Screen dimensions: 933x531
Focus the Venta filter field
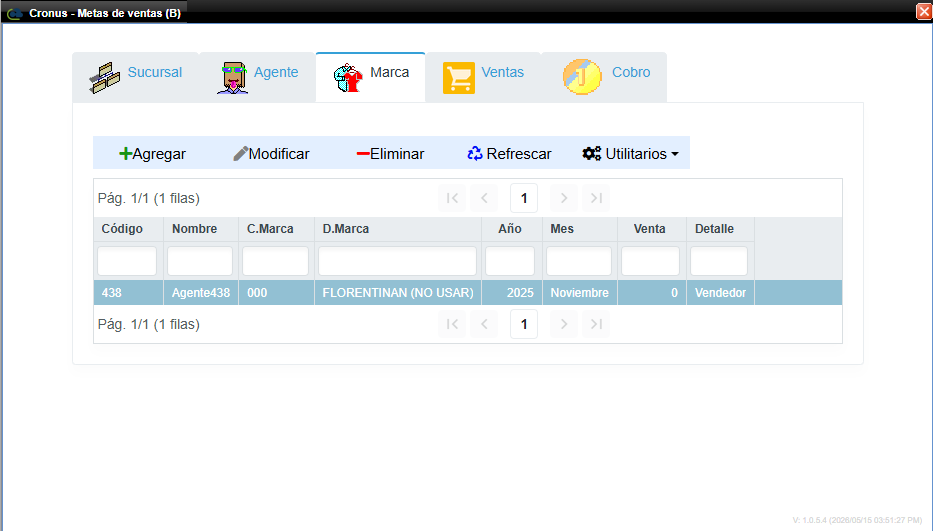pyautogui.click(x=650, y=261)
